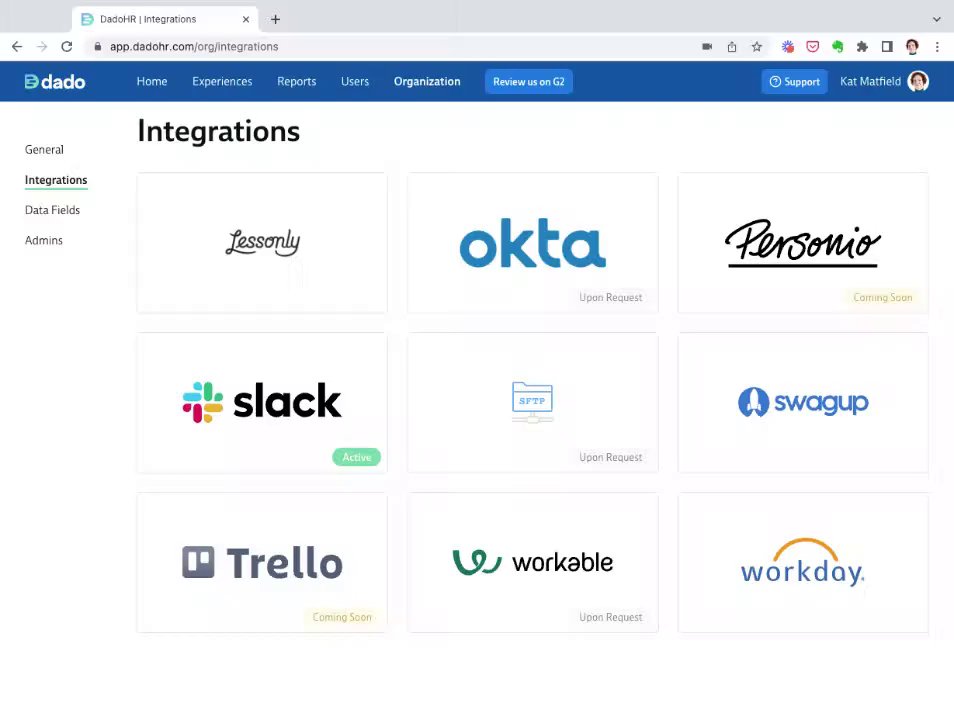Click Upon Request label on Workable card
The width and height of the screenshot is (954, 720).
coord(610,617)
